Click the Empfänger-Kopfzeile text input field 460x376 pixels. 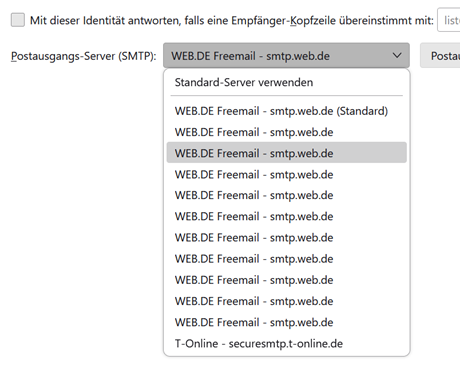449,20
